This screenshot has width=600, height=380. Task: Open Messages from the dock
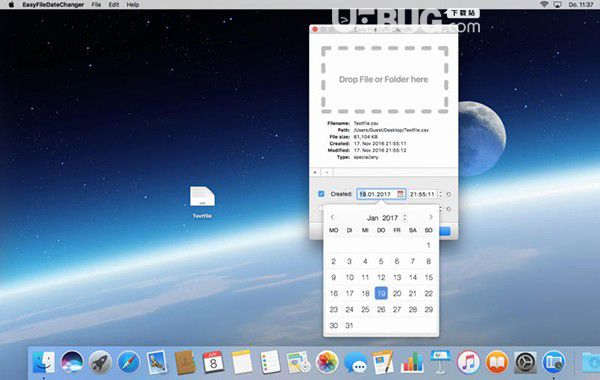pyautogui.click(x=355, y=362)
